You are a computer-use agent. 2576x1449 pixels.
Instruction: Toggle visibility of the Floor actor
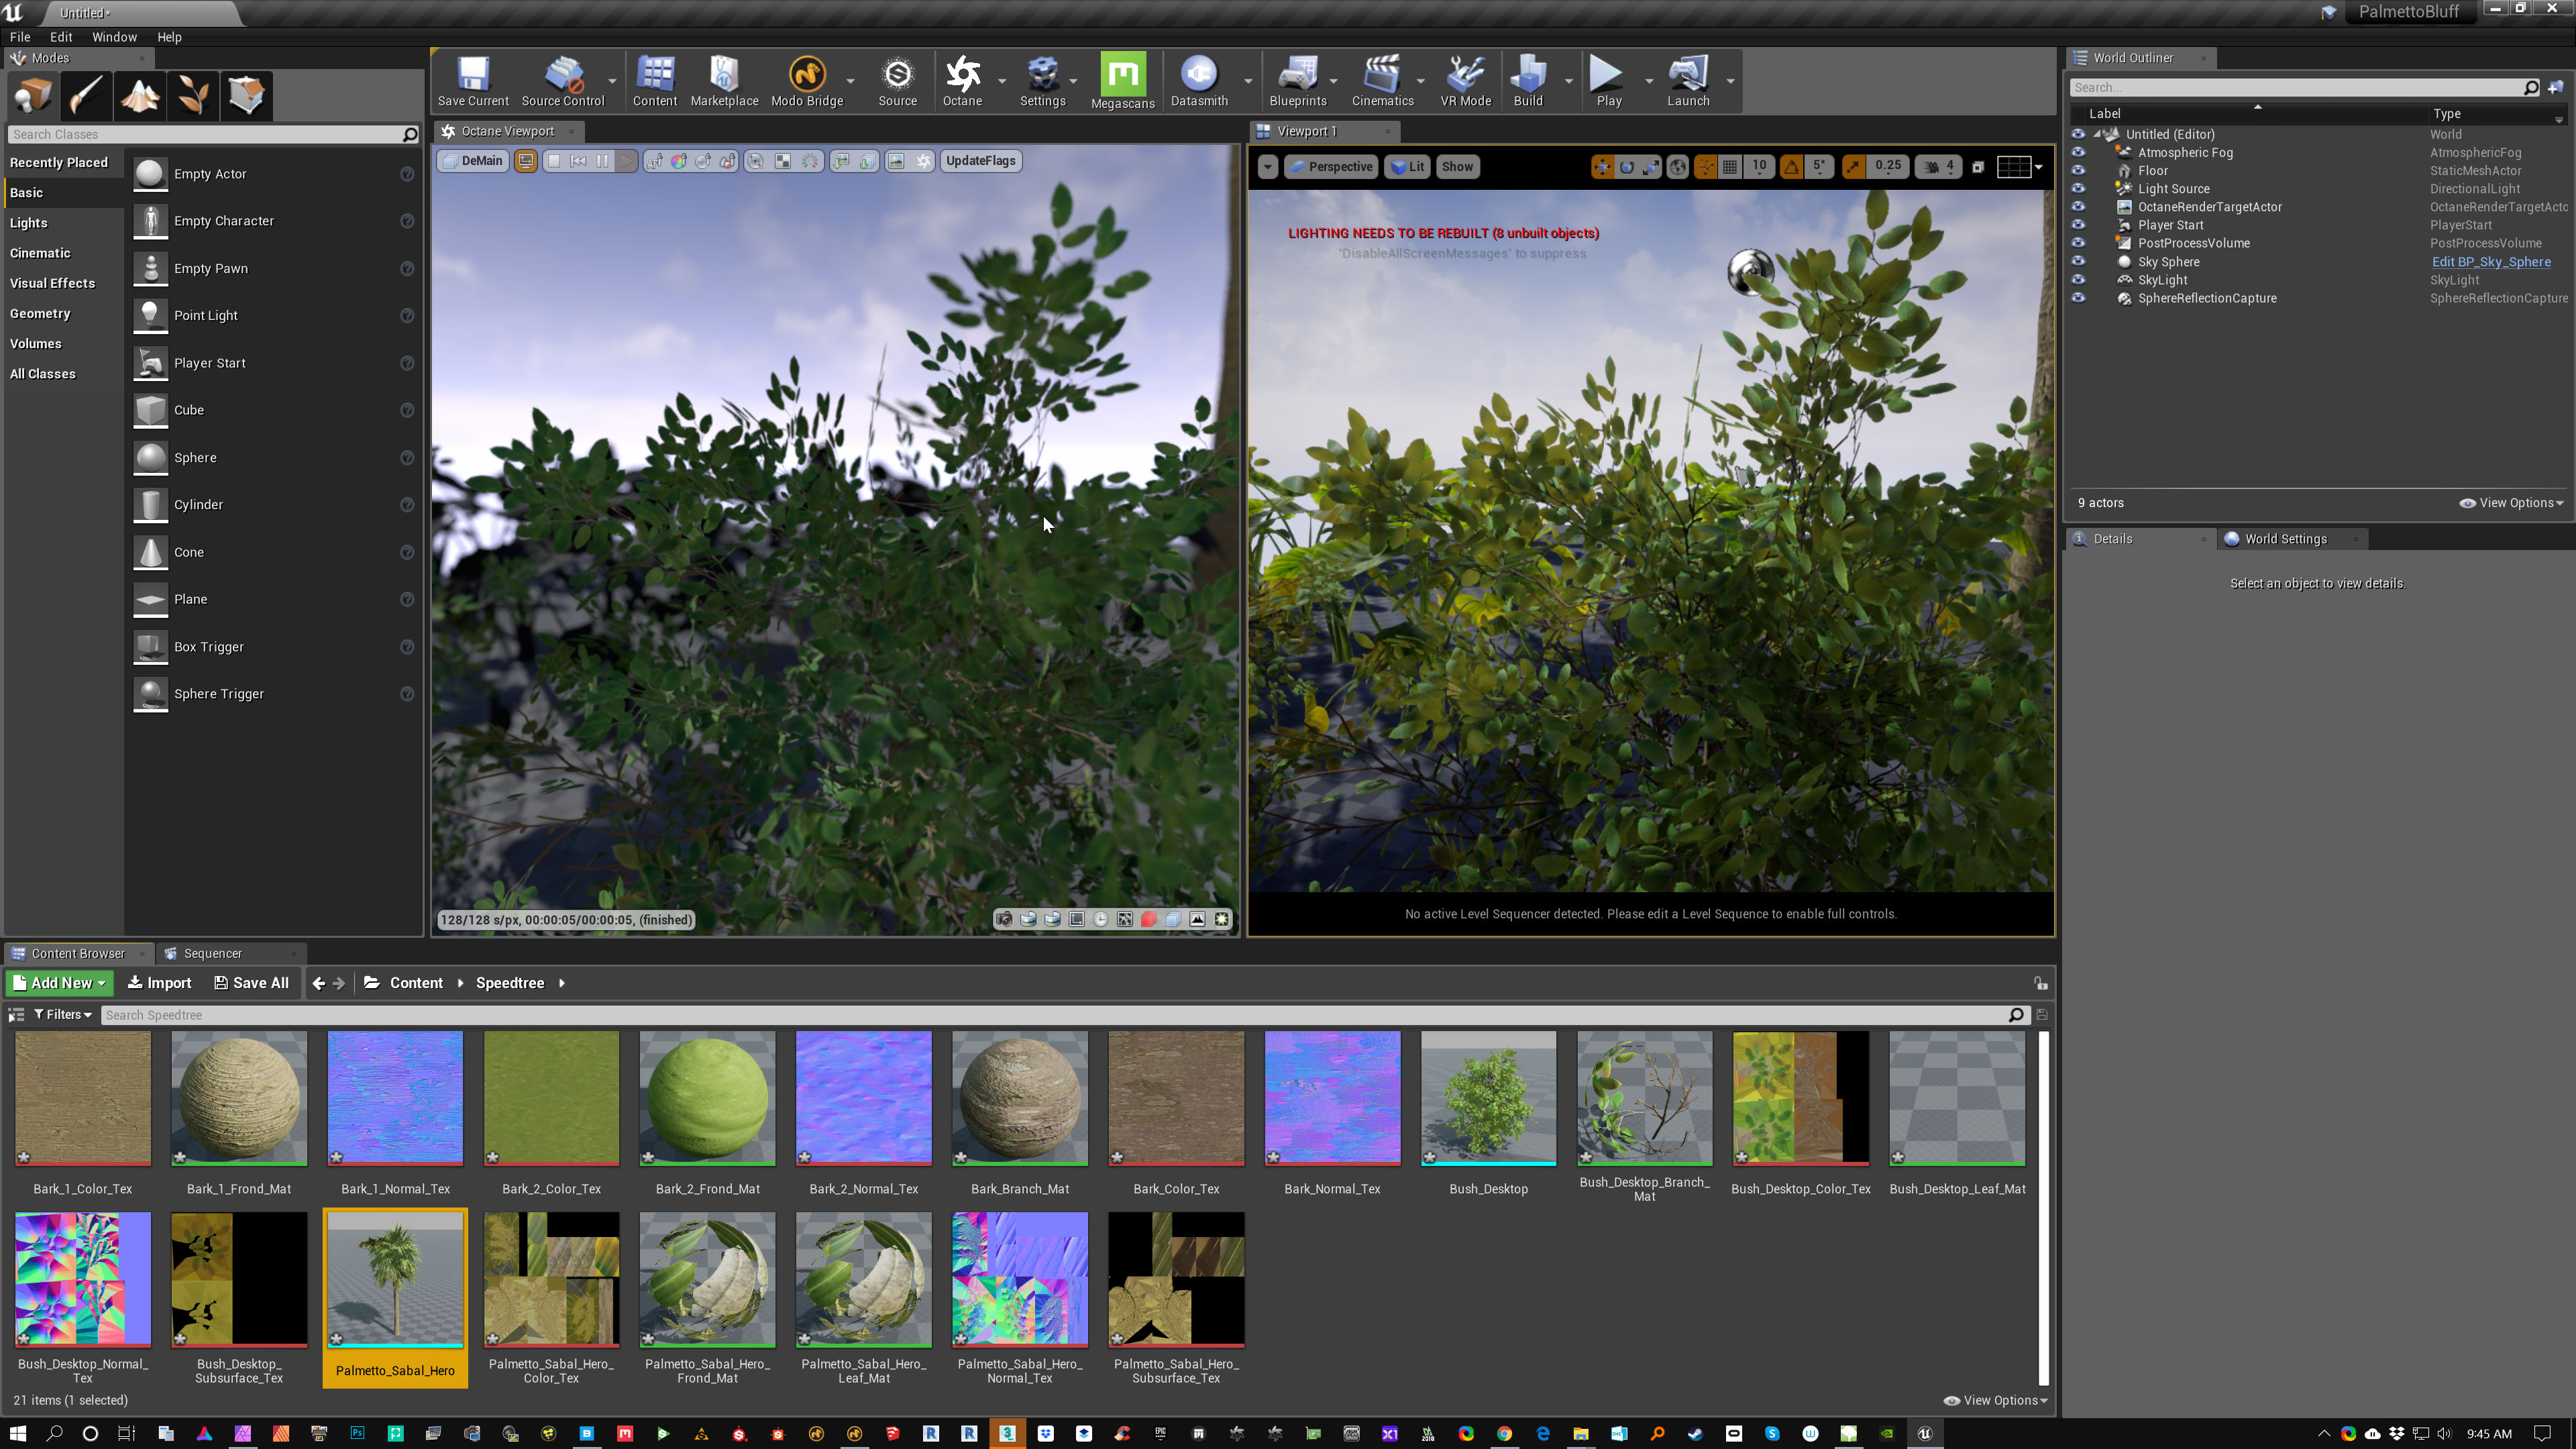click(2078, 171)
